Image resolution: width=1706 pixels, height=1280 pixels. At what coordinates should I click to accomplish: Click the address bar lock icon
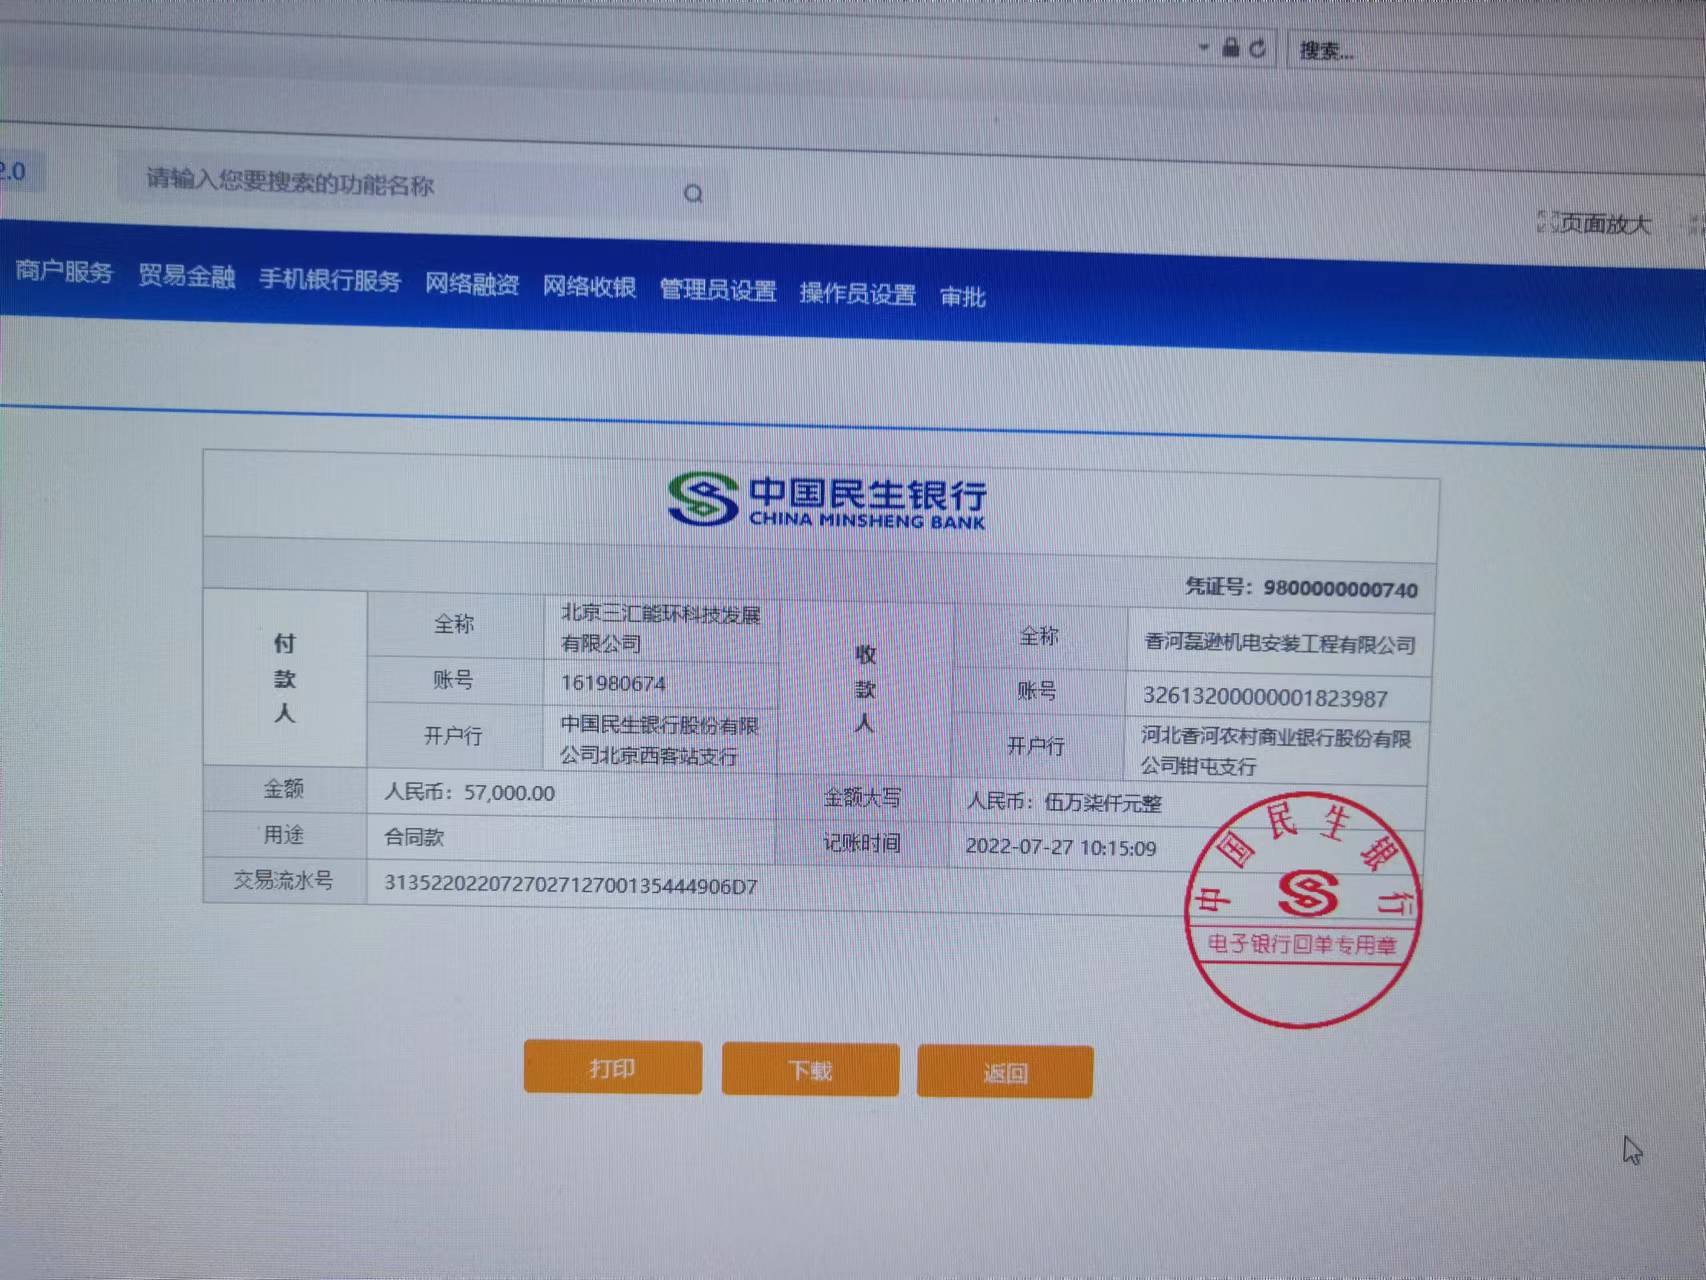(1231, 47)
